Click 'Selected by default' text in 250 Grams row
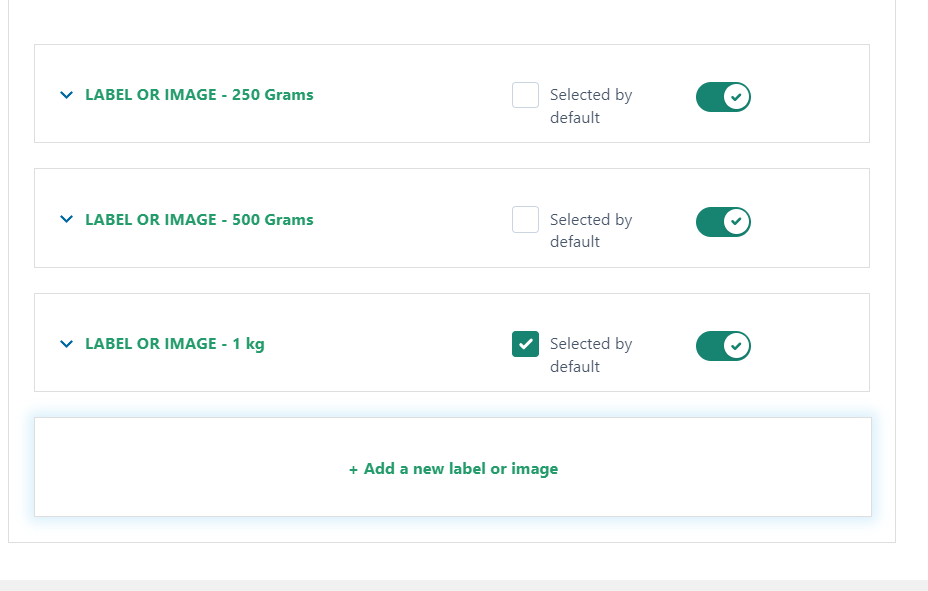 point(591,106)
